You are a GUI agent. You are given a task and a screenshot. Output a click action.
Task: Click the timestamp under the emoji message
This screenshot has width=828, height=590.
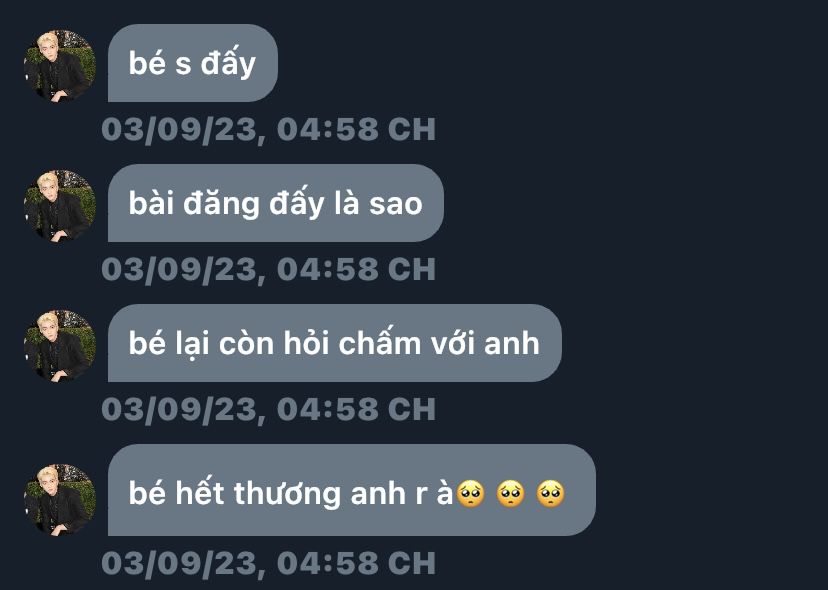tap(268, 563)
